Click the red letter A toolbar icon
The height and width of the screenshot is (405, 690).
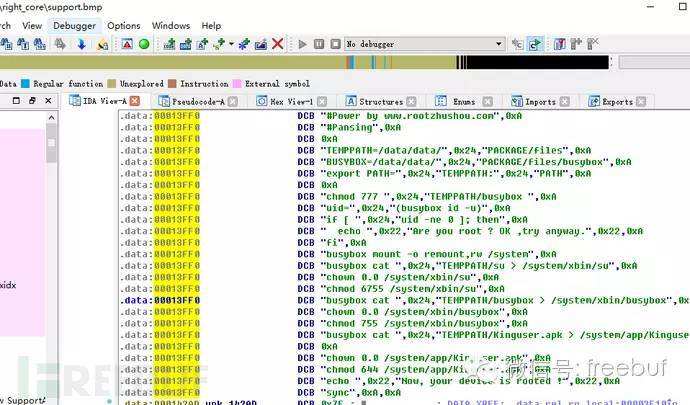click(127, 44)
